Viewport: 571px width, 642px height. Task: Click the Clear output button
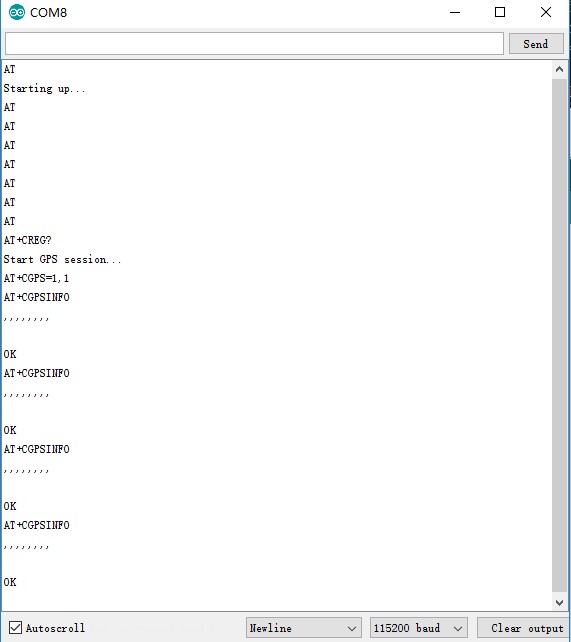coord(524,628)
